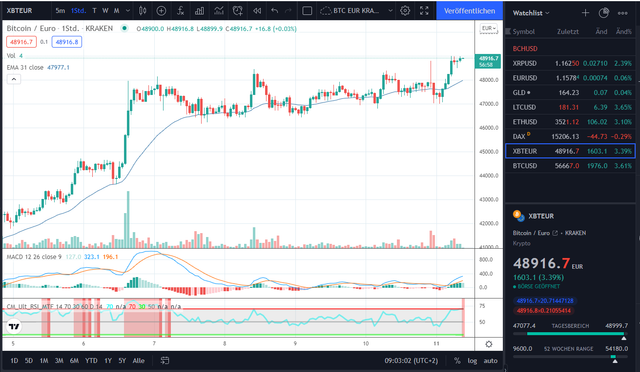Screen dimensions: 640x372
Task: Undo the last chart action
Action: click(275, 11)
